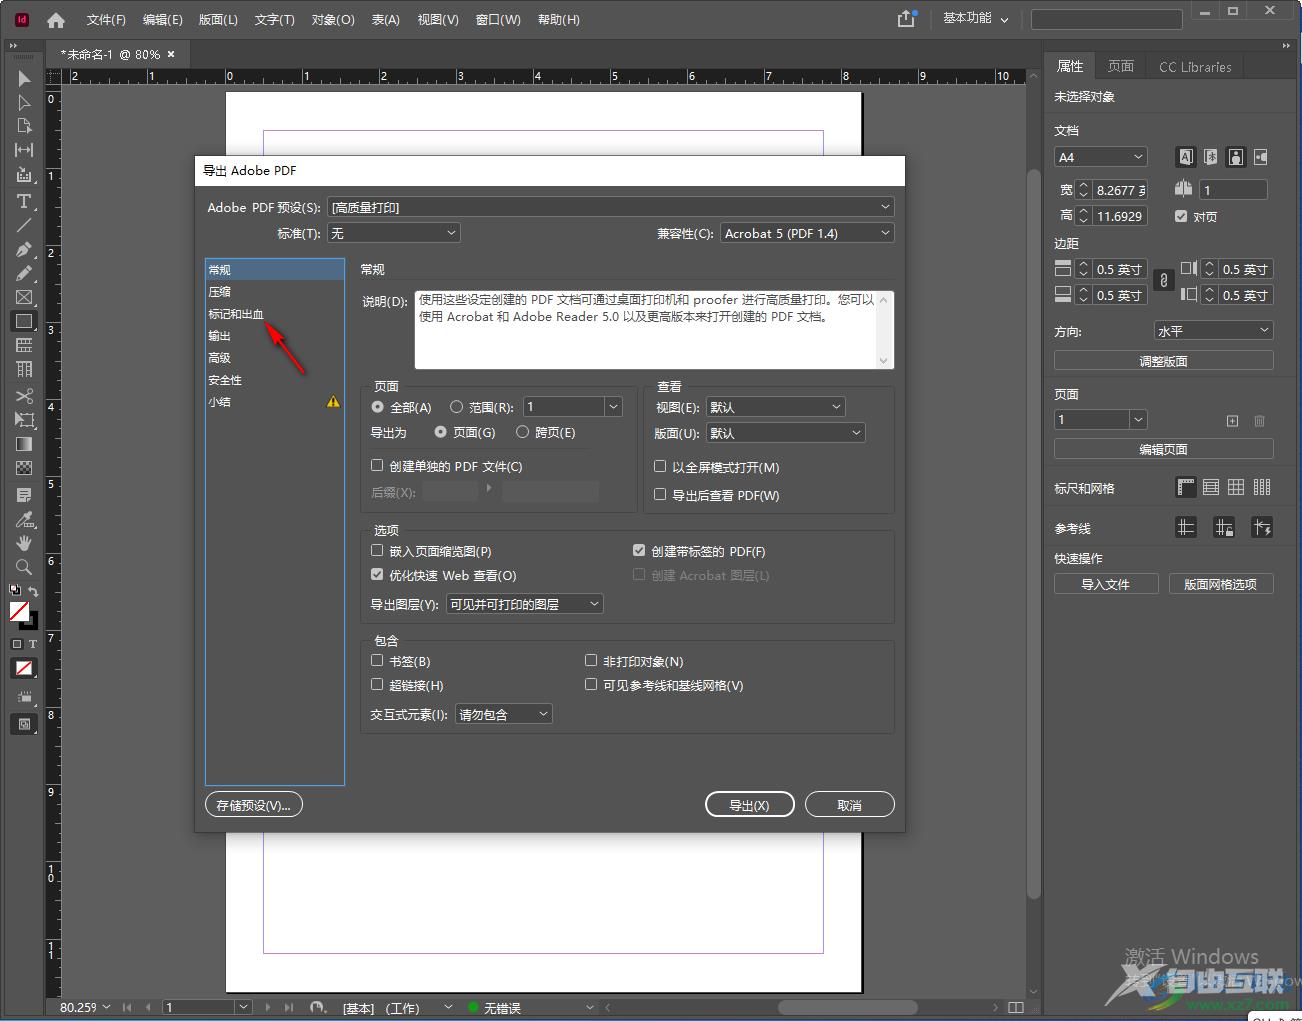The width and height of the screenshot is (1302, 1021).
Task: Uncheck Optimize for Fast Web View
Action: [377, 574]
